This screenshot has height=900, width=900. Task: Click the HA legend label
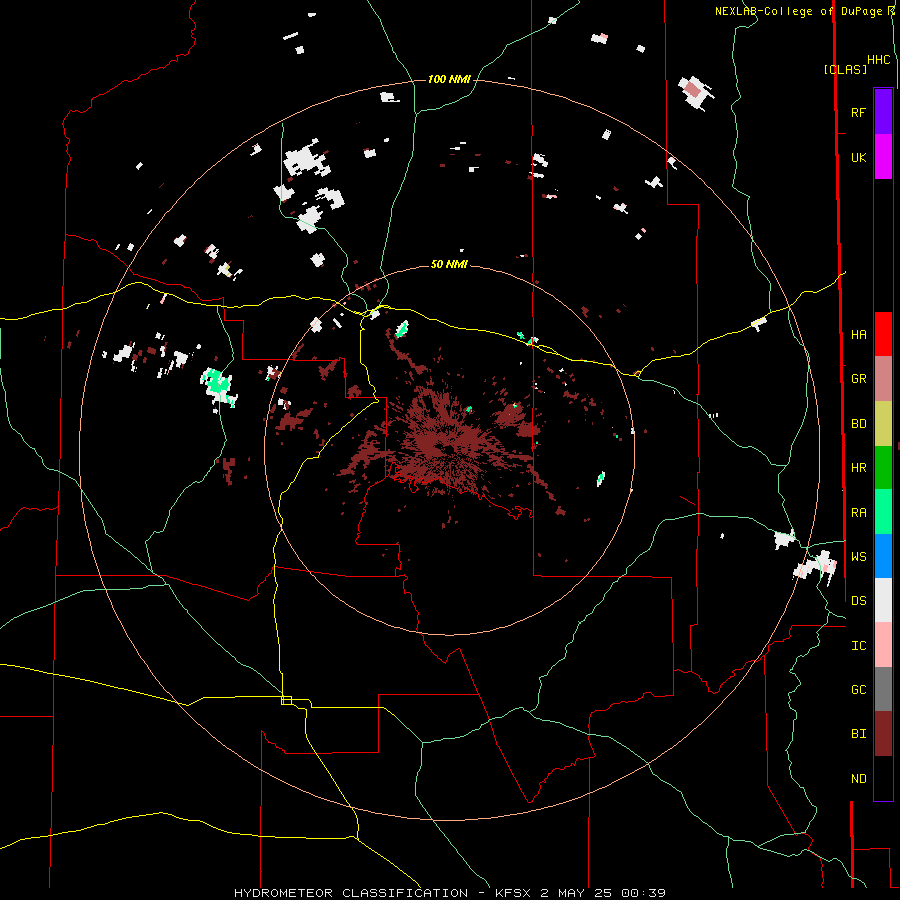tap(858, 334)
